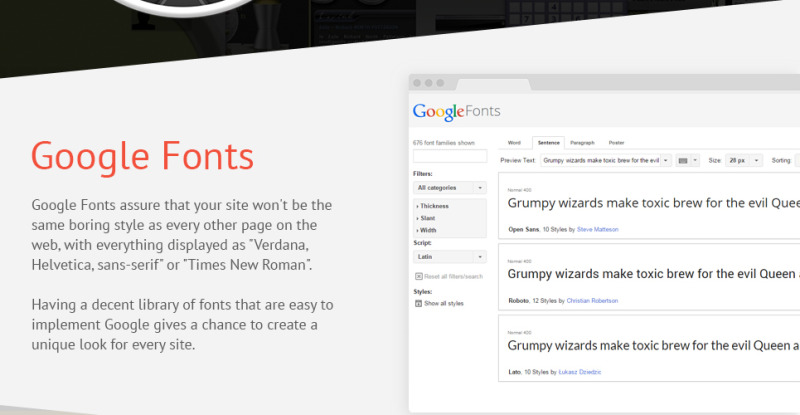Click paragraph starting 'Having a decent library'
Image resolution: width=800 pixels, height=415 pixels.
[x=182, y=325]
